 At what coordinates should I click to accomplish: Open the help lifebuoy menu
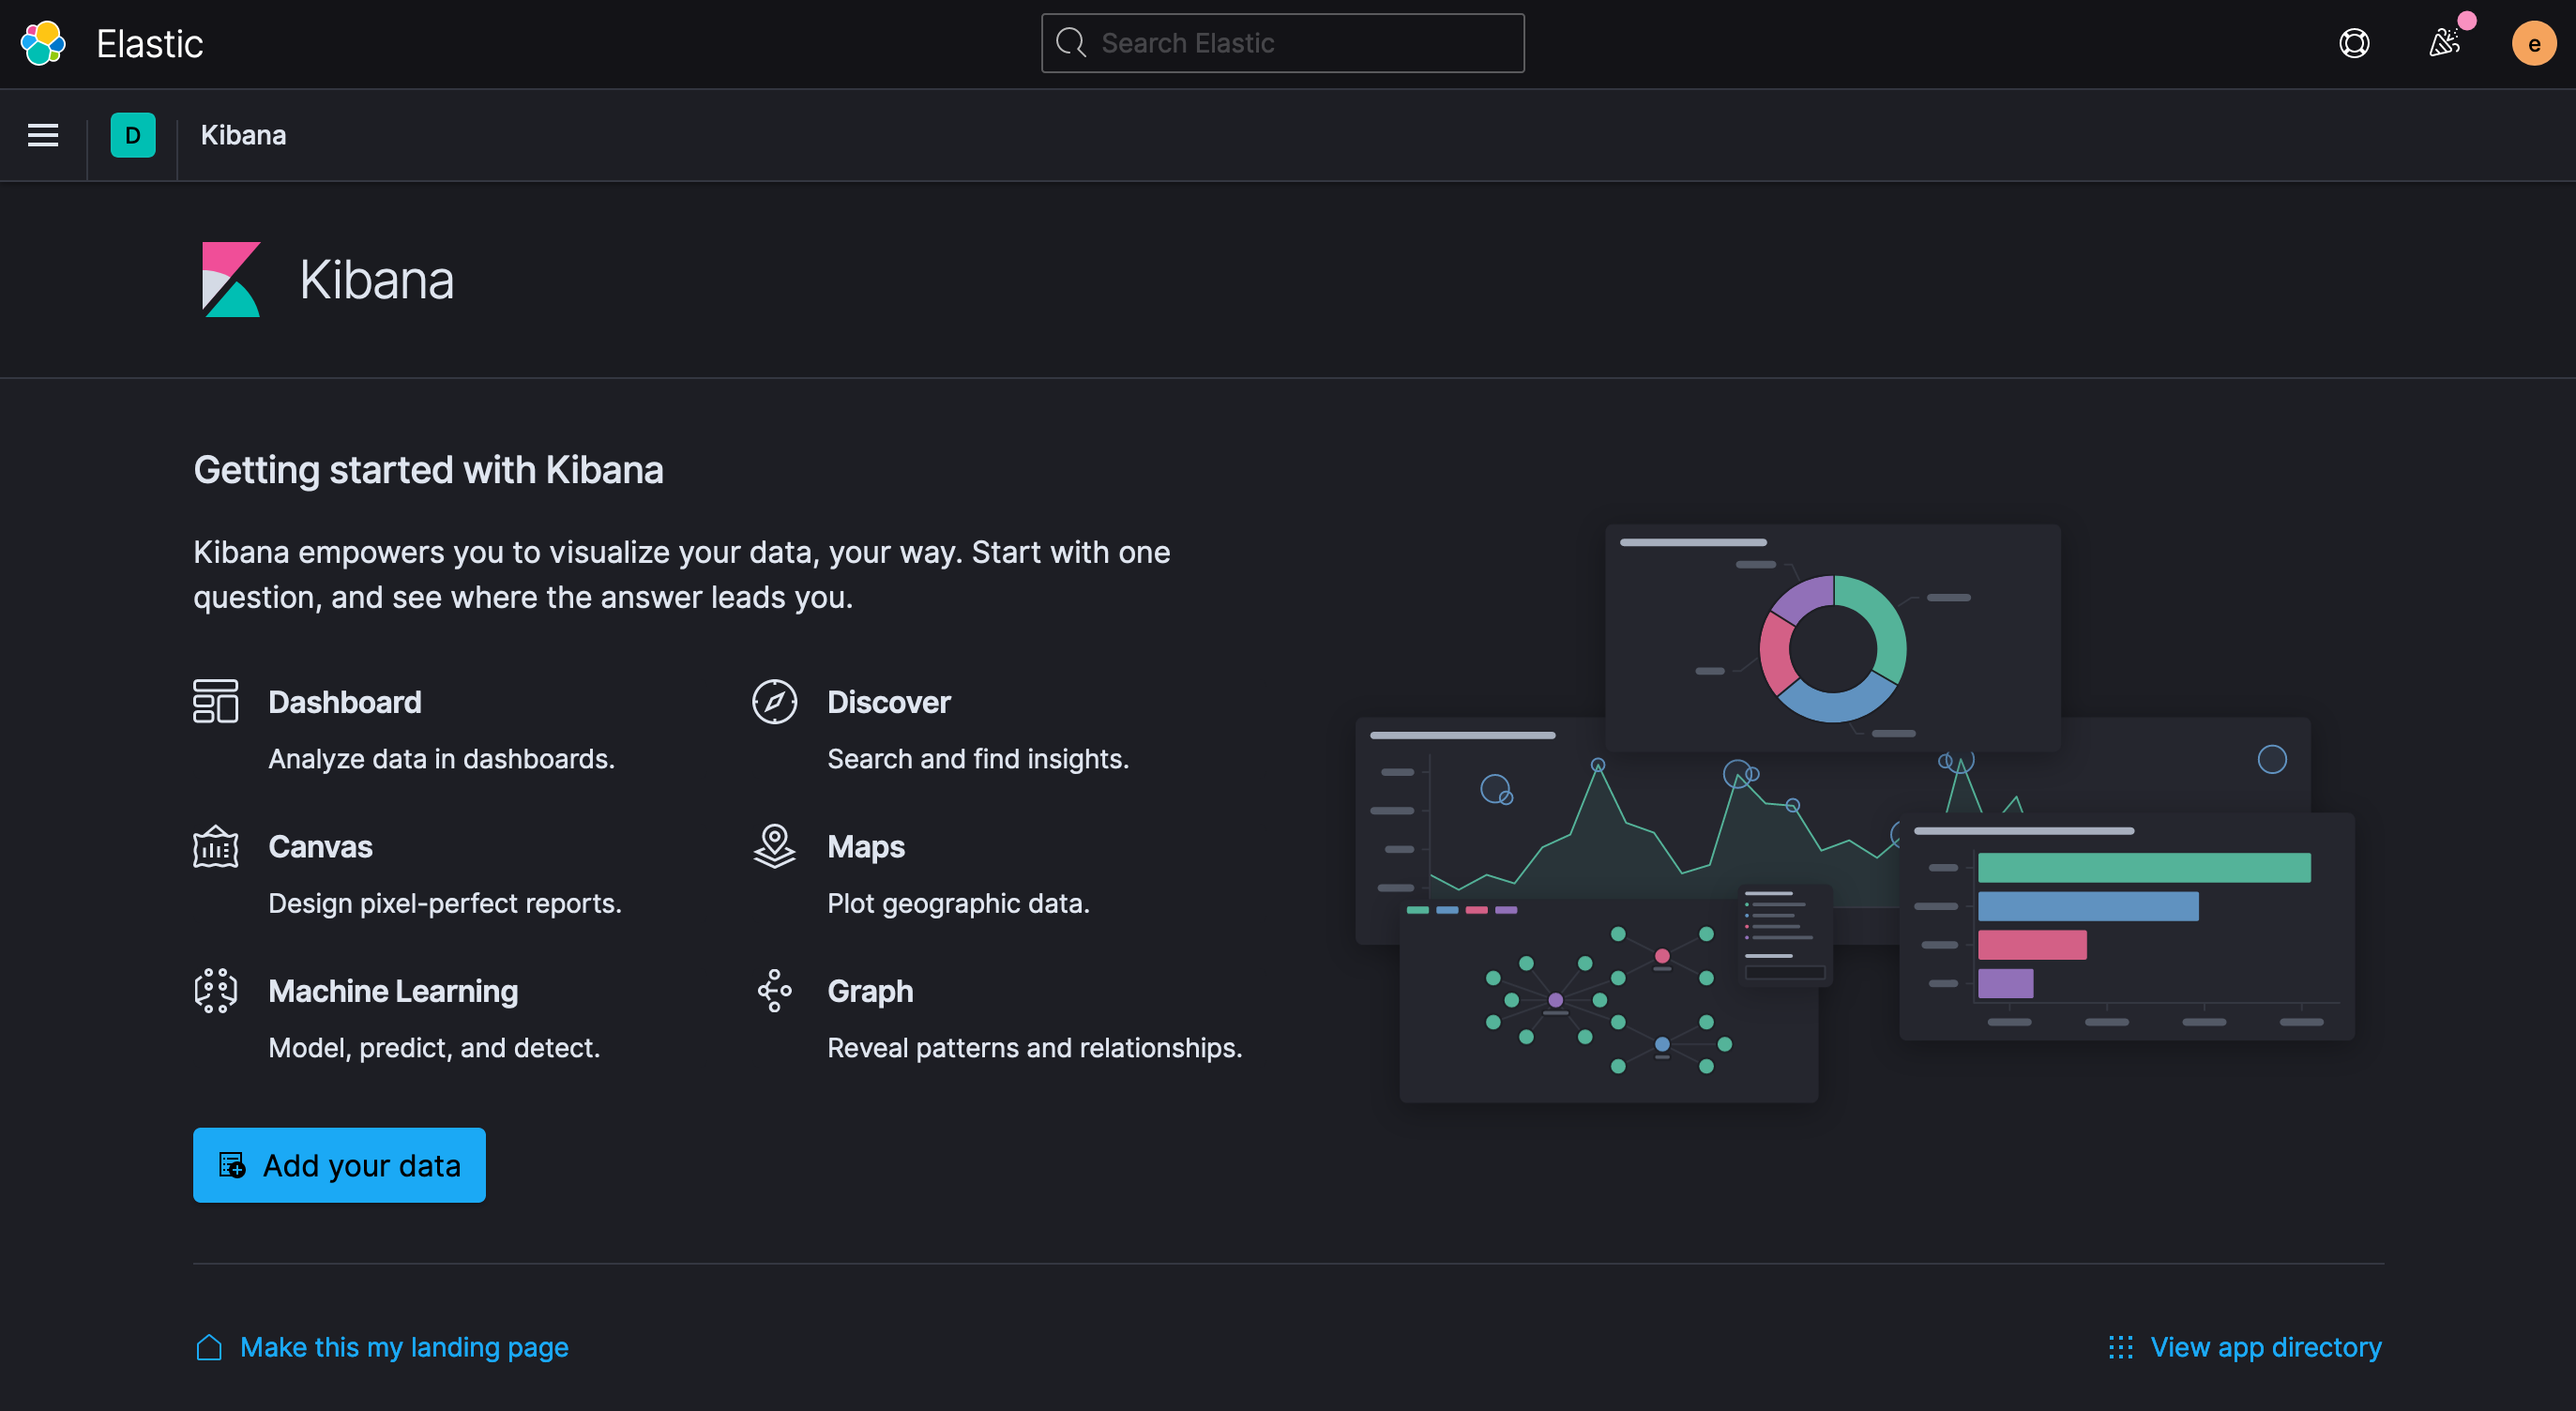click(x=2354, y=43)
